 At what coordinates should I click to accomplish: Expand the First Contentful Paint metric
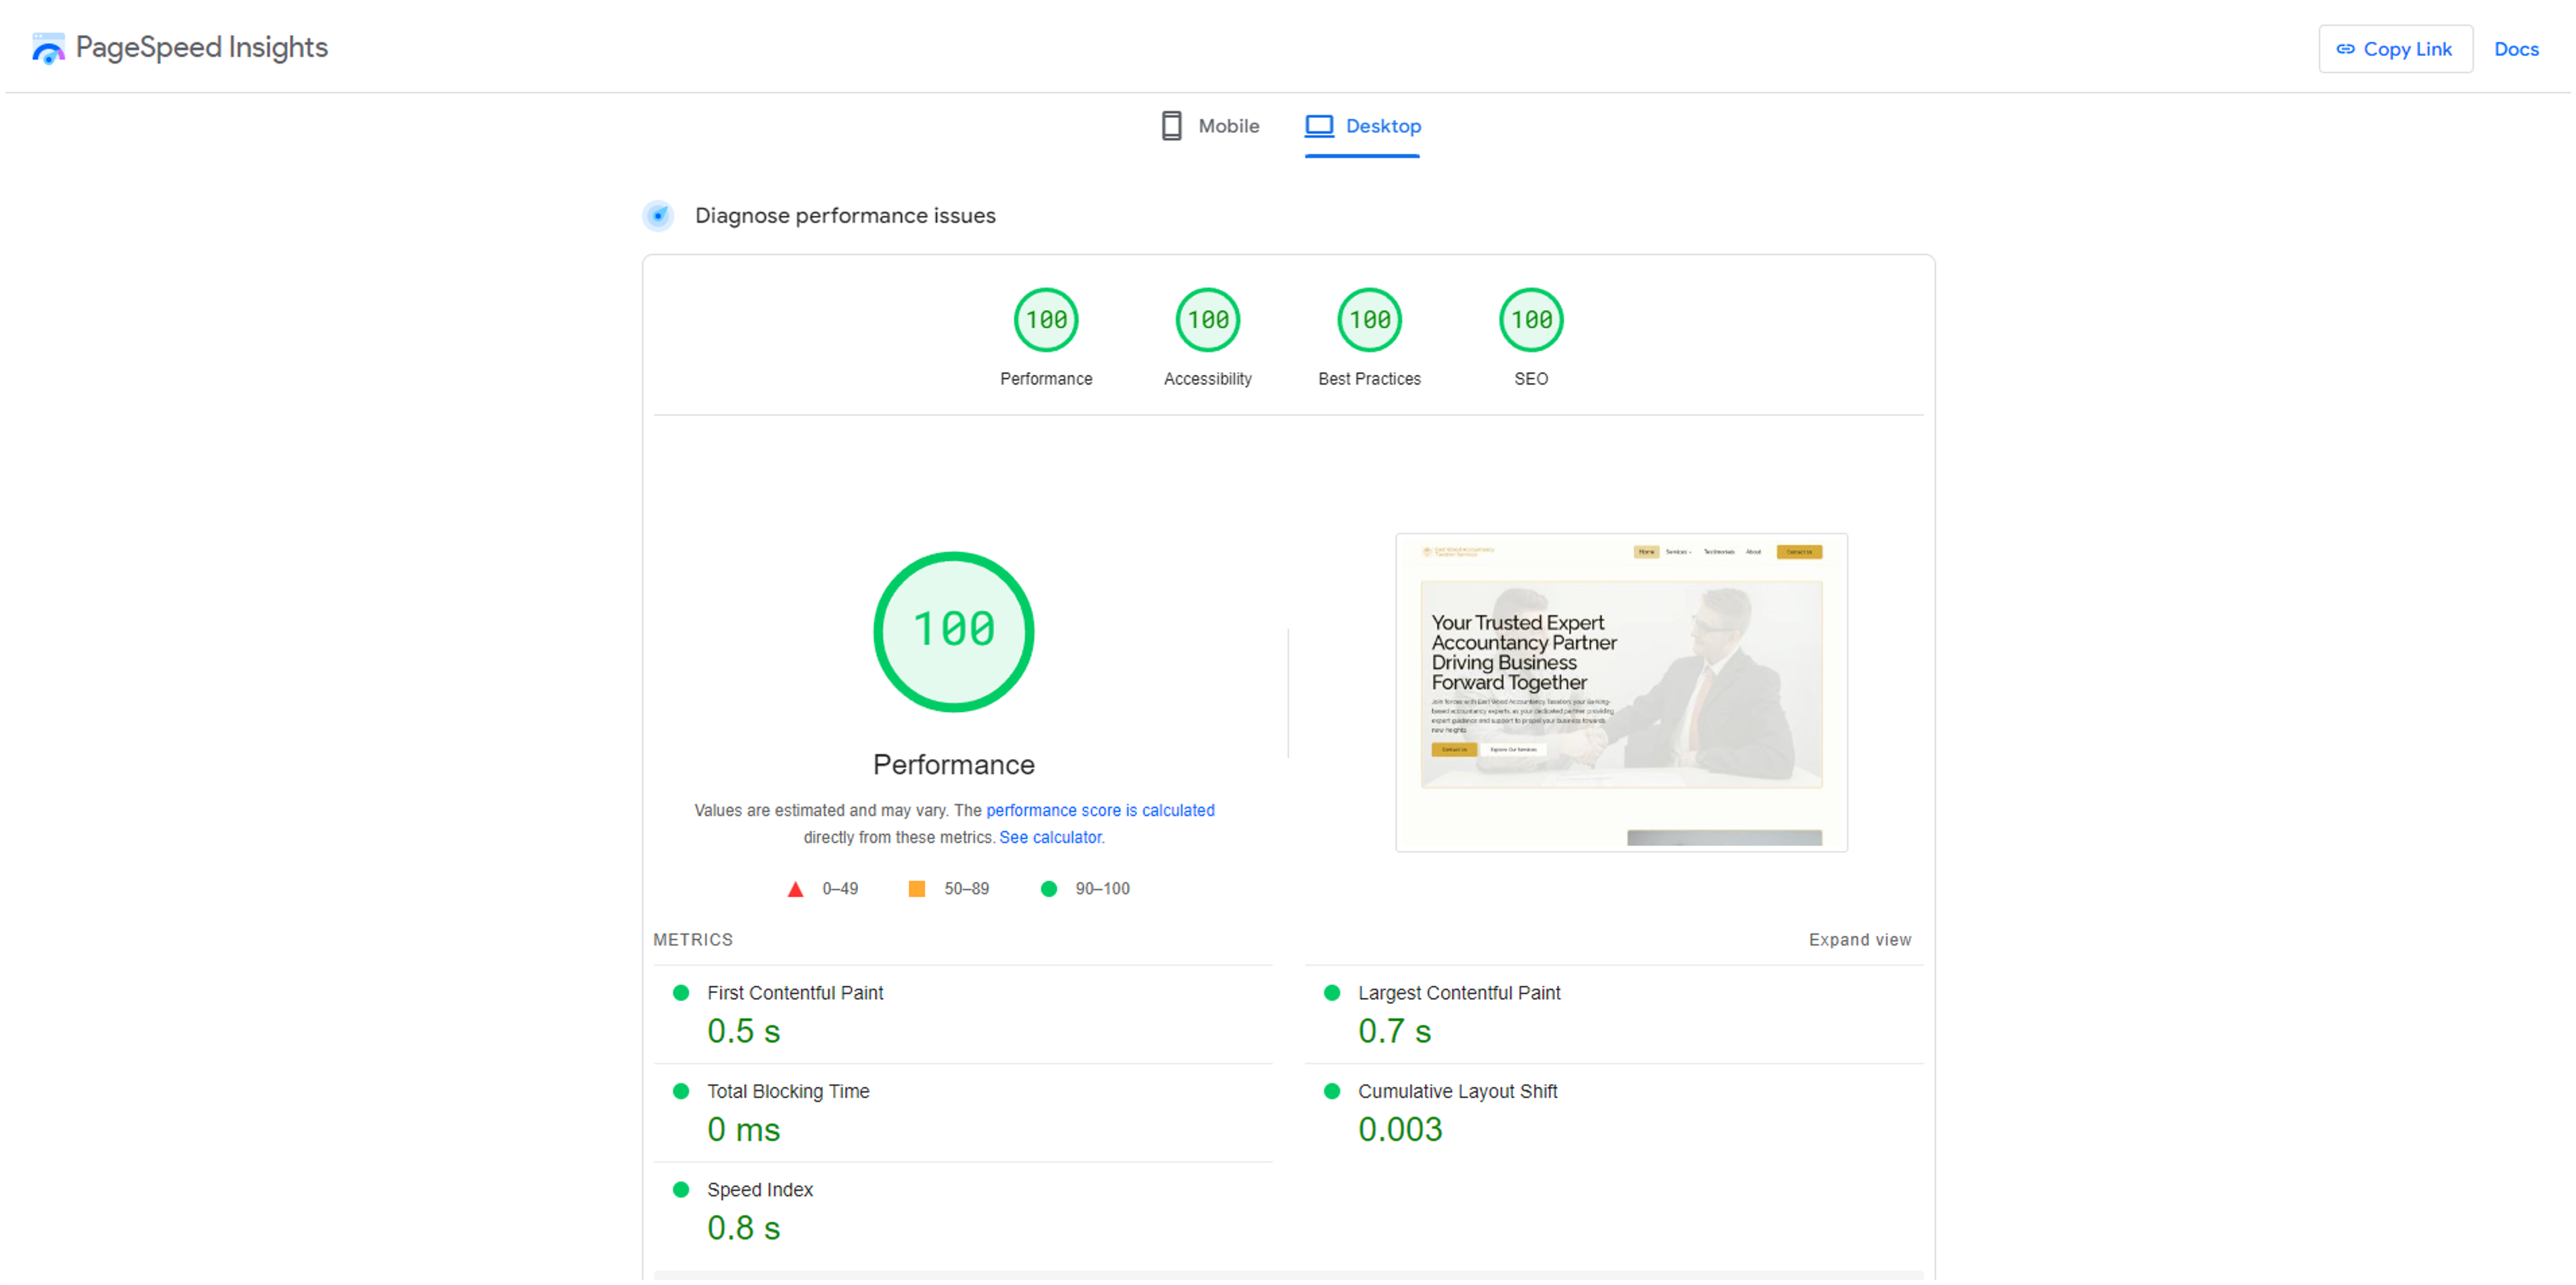(795, 993)
